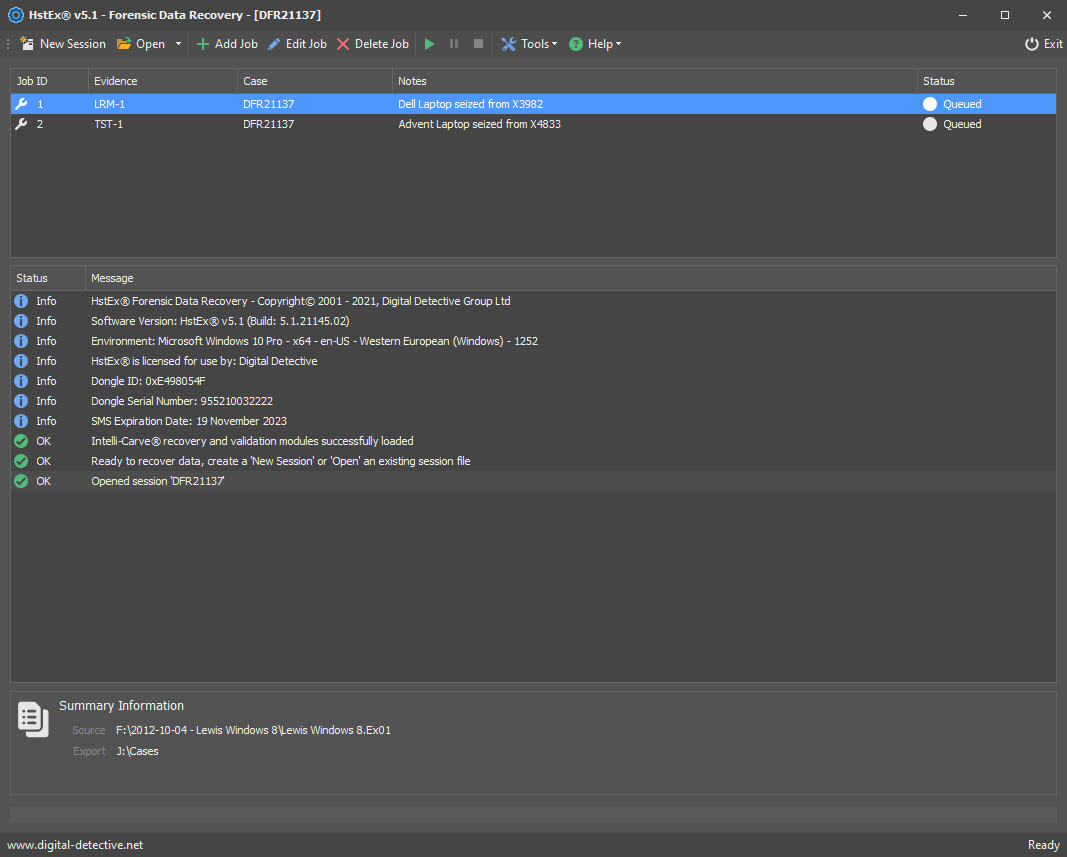Click the HstEx application icon in title bar
The image size is (1067, 857).
[x=15, y=15]
